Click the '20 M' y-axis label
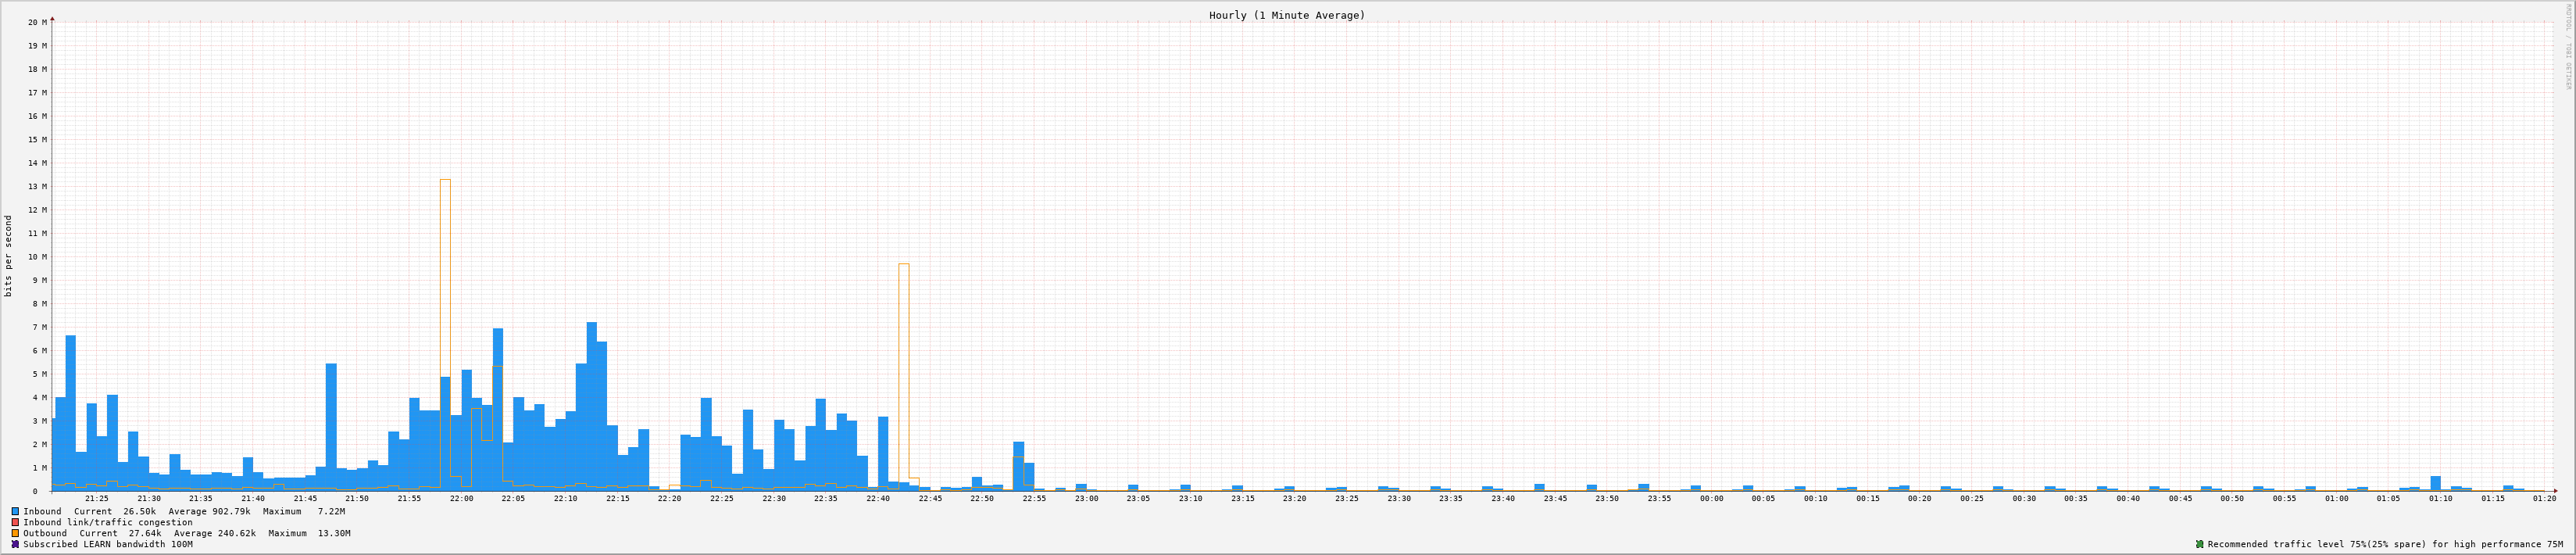The height and width of the screenshot is (555, 2576). pyautogui.click(x=37, y=22)
